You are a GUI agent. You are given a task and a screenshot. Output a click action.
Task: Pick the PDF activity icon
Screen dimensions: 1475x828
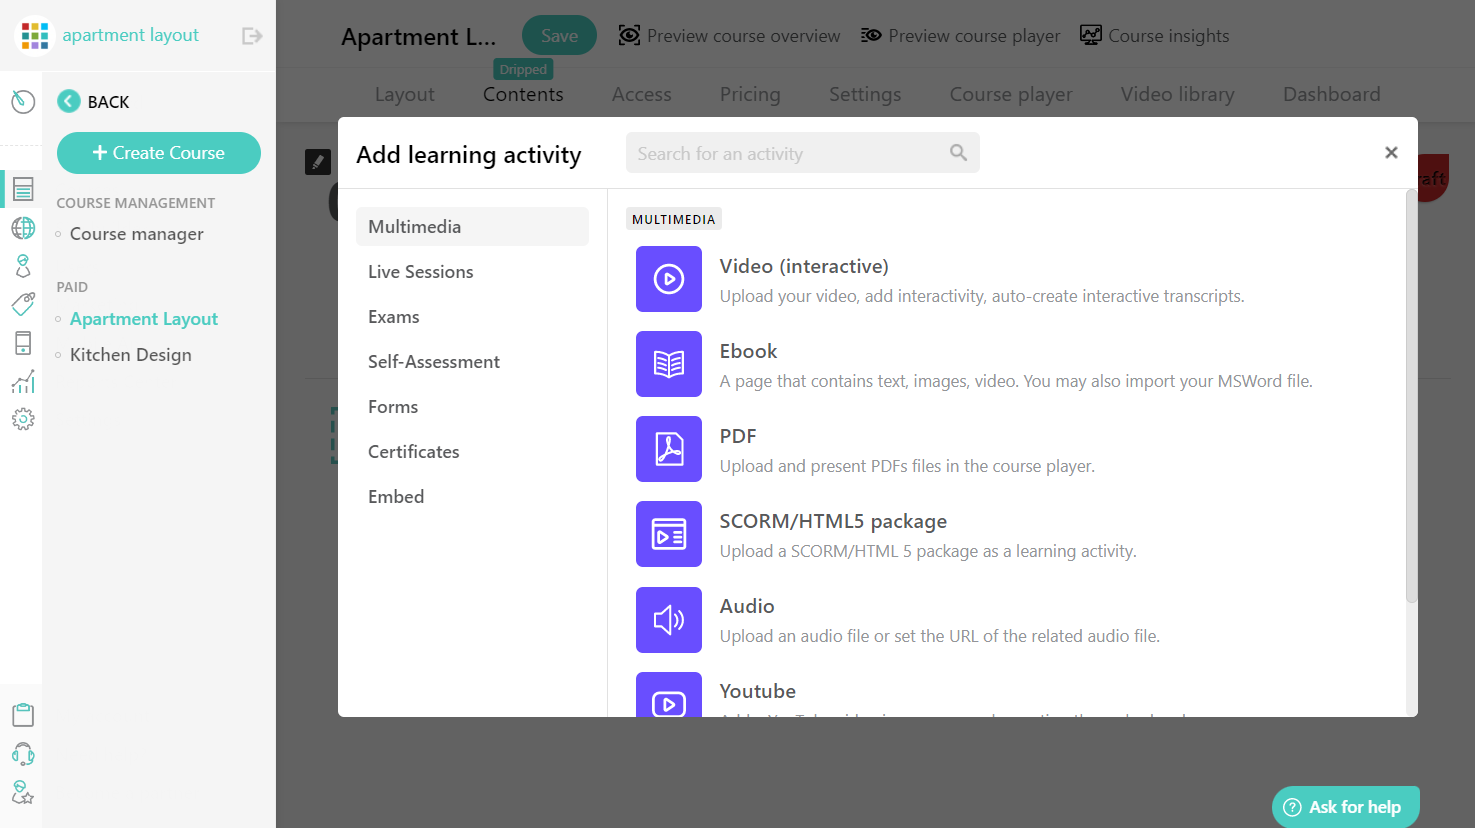pyautogui.click(x=669, y=449)
